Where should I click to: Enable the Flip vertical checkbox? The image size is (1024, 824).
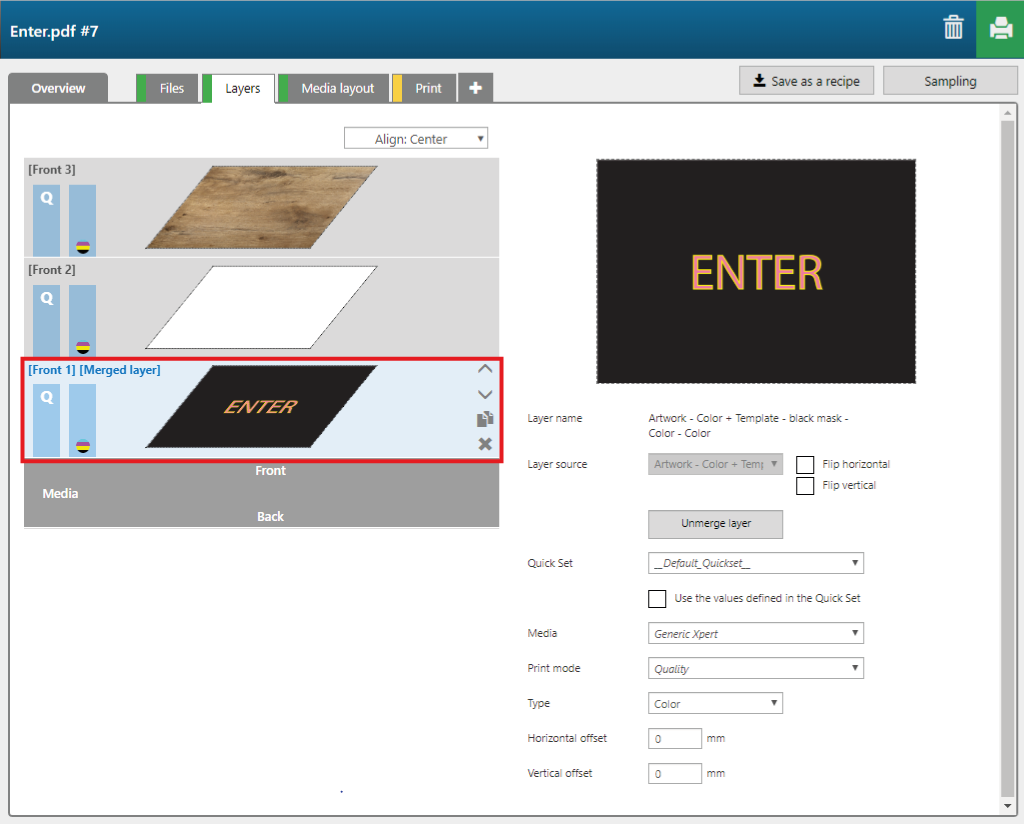coord(805,485)
